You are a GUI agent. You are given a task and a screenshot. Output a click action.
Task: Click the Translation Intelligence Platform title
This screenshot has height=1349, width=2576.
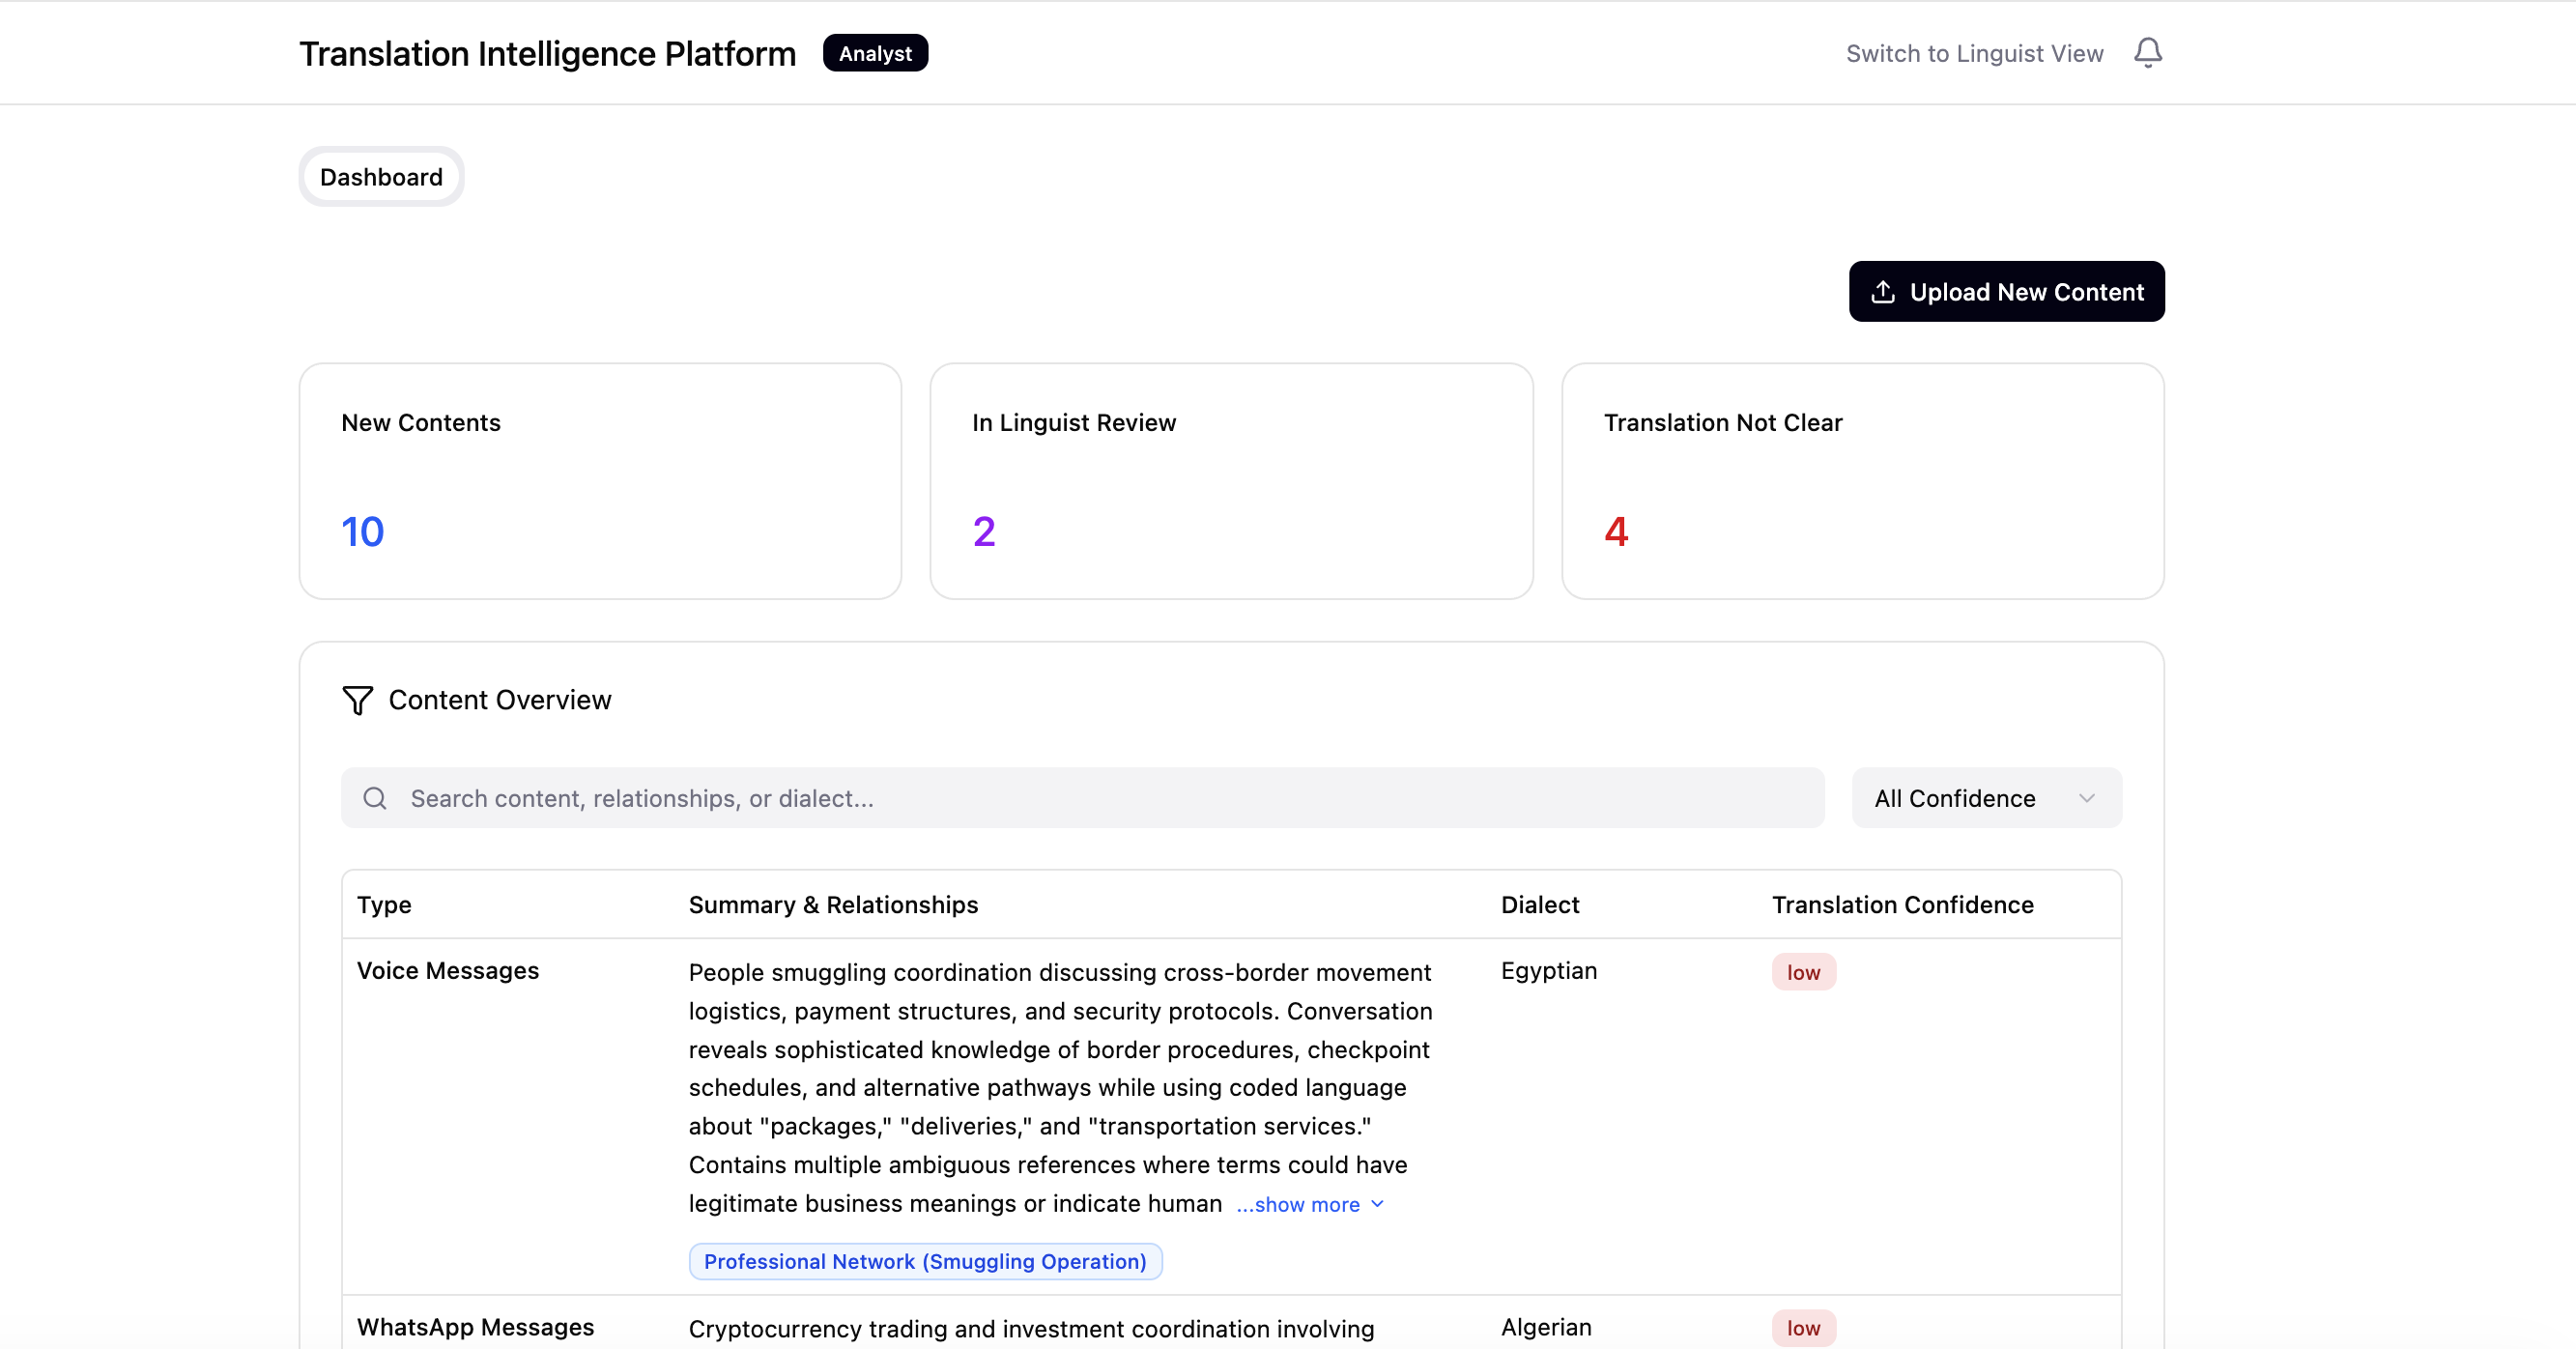(547, 54)
